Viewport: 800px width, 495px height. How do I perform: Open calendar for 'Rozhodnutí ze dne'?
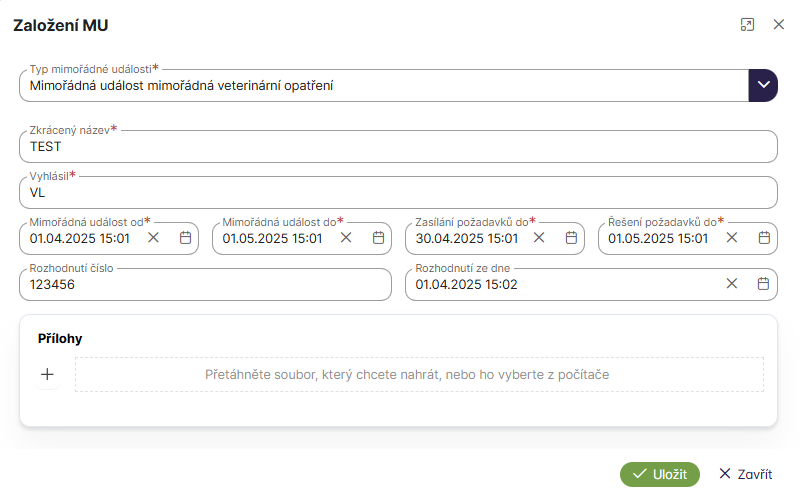[x=764, y=284]
